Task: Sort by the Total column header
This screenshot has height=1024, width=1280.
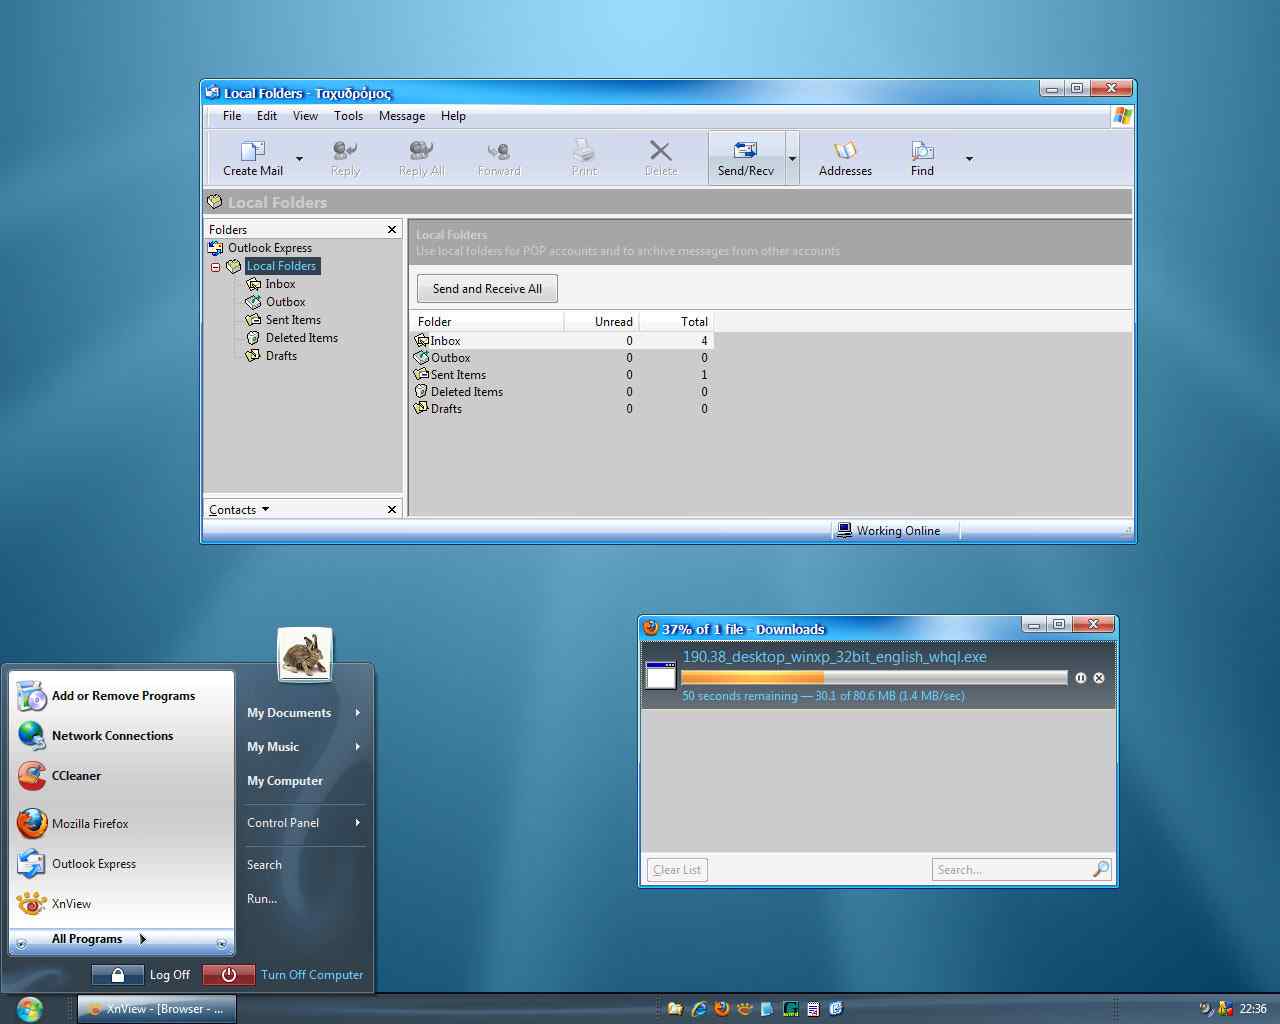Action: tap(676, 322)
